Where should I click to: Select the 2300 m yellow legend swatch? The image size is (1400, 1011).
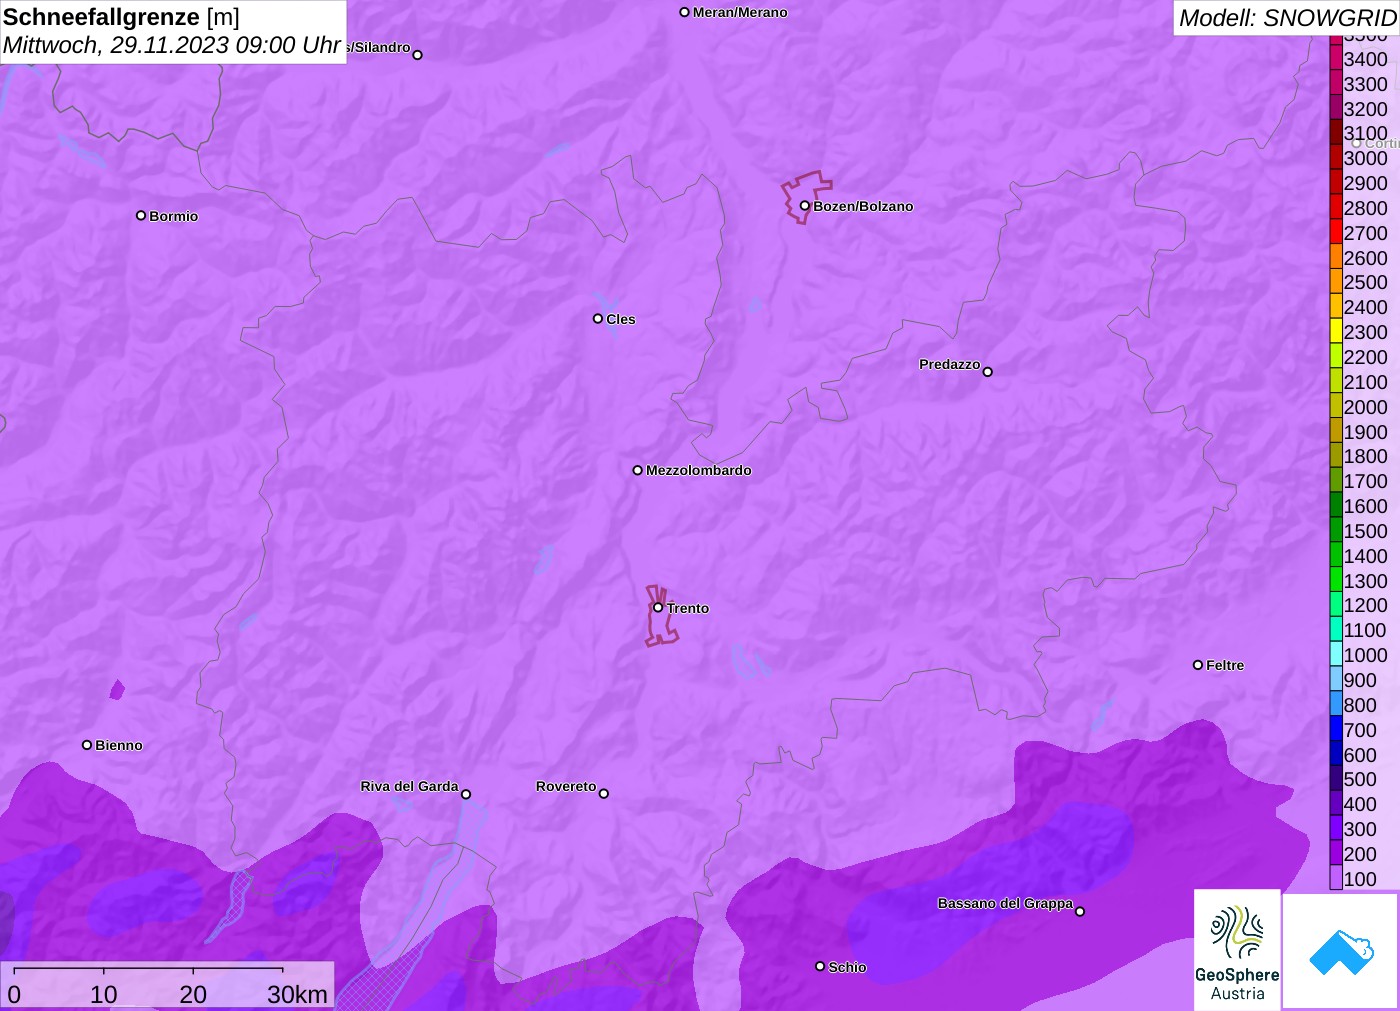1336,332
